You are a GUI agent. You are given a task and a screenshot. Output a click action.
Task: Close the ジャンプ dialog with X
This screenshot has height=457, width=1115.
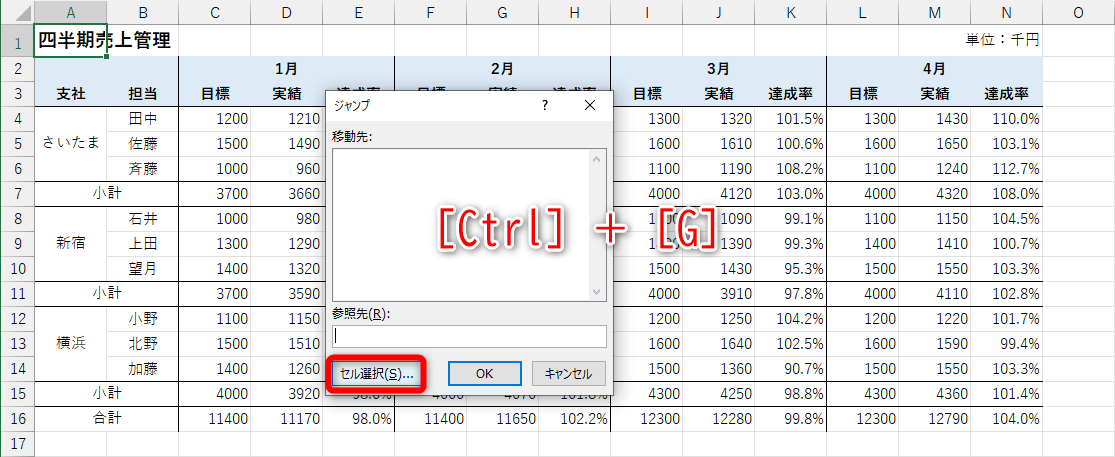pyautogui.click(x=589, y=105)
